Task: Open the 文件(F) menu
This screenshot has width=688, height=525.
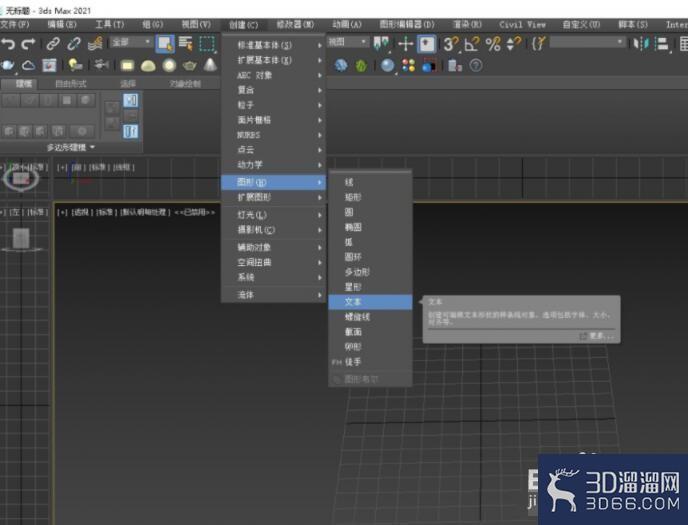Action: coord(15,25)
